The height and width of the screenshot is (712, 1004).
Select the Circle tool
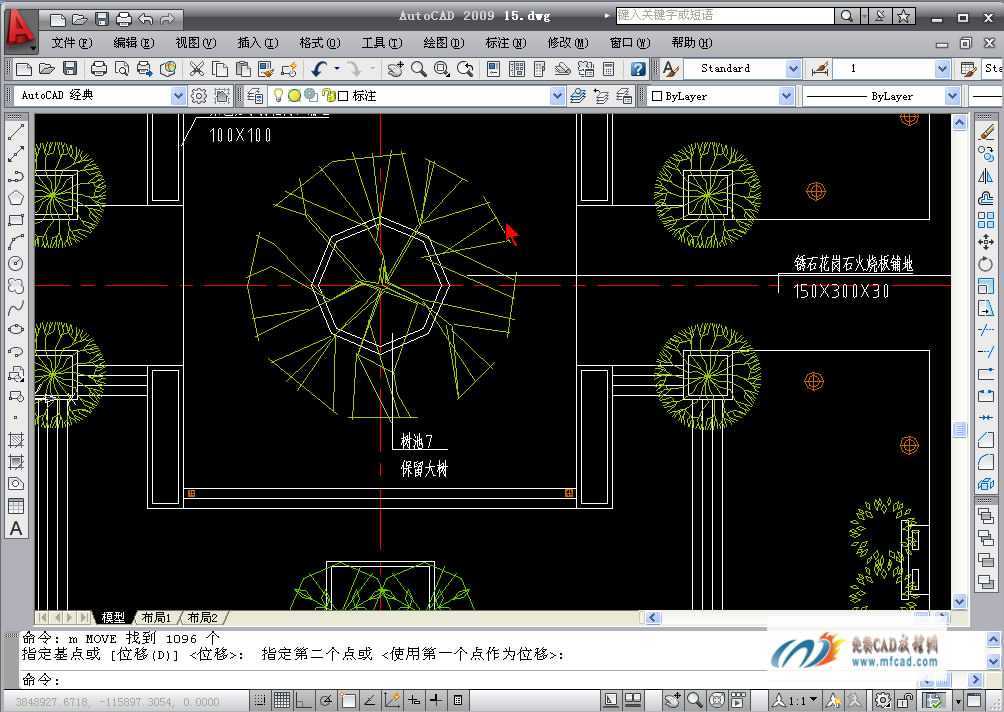[16, 264]
